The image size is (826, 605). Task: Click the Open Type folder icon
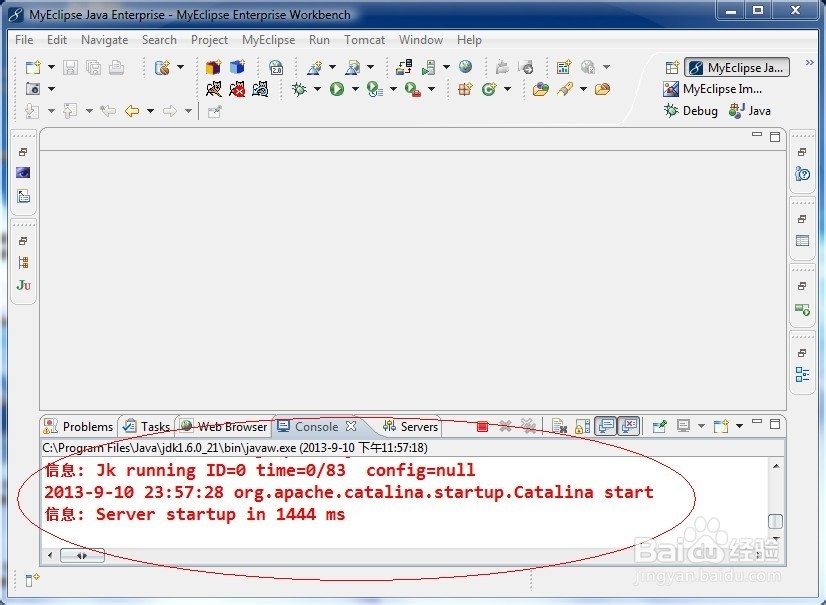tap(540, 89)
